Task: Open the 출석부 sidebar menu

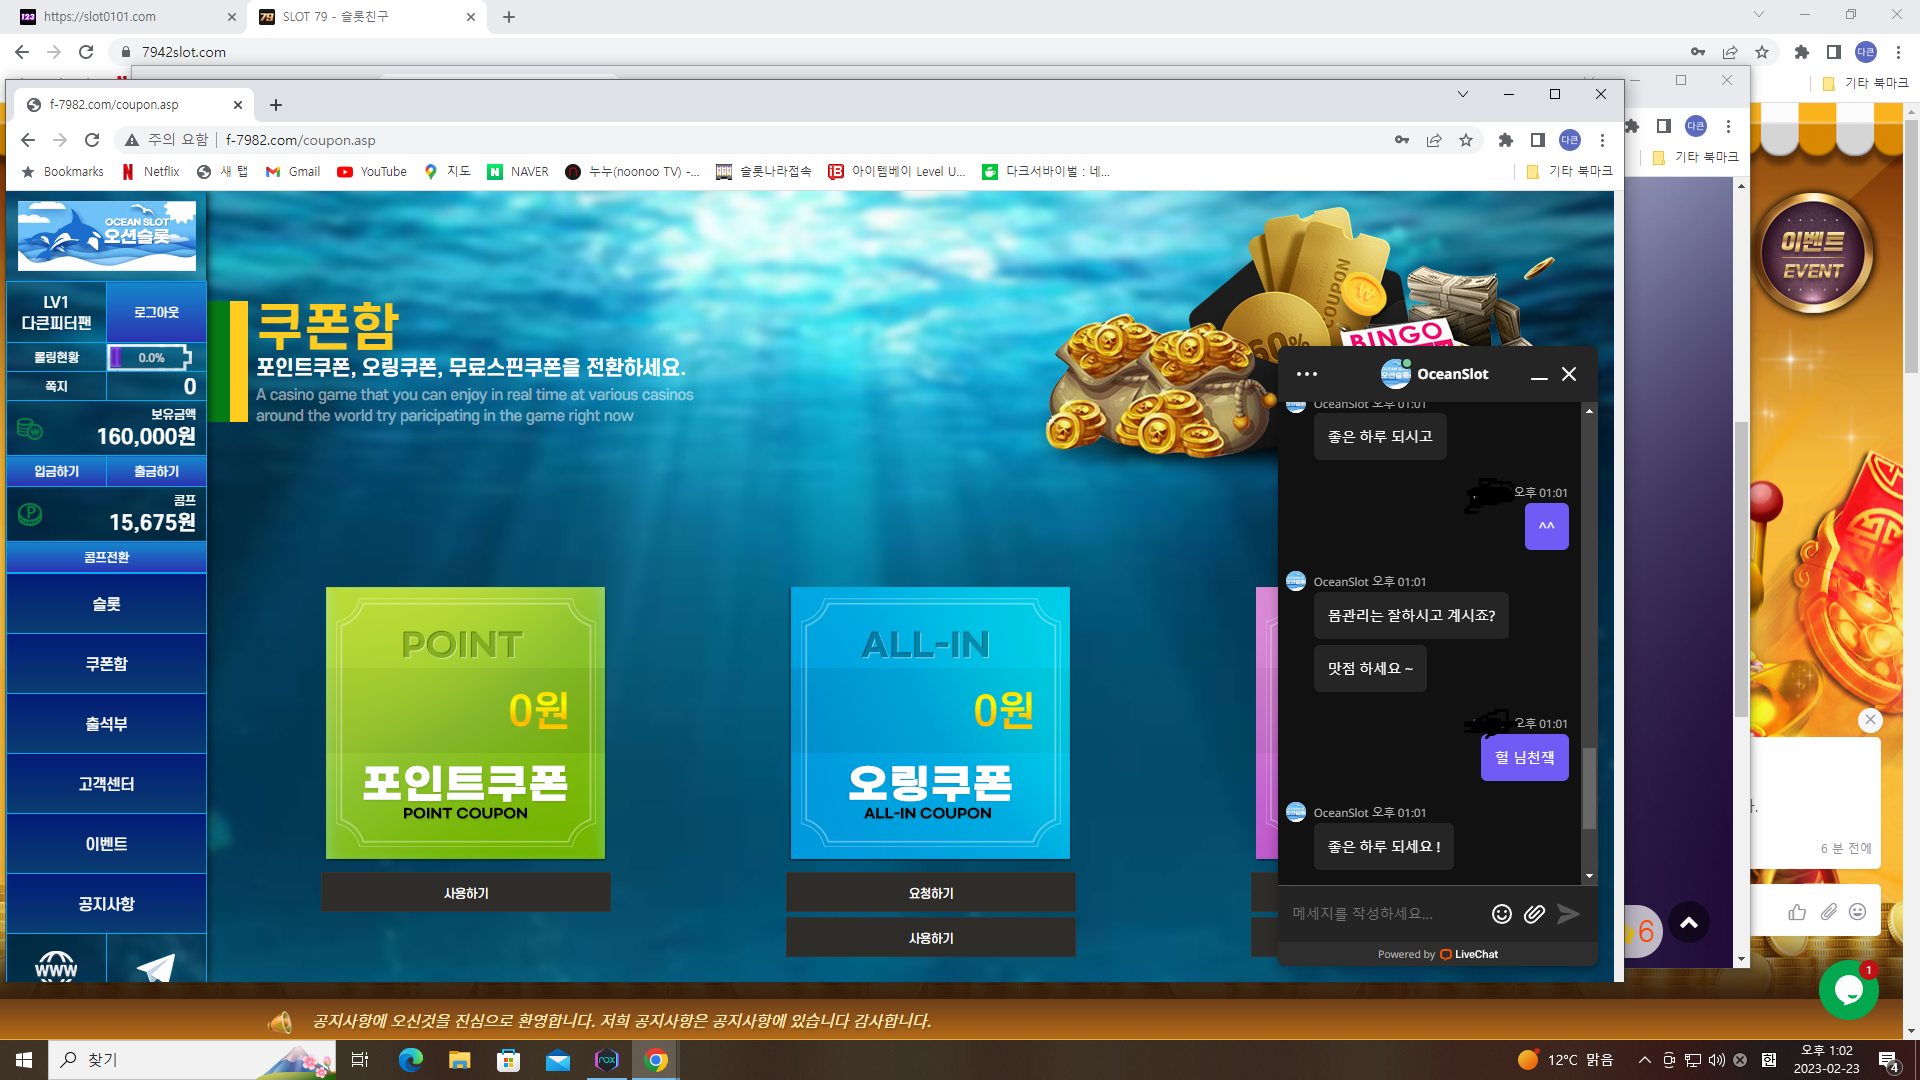Action: (x=106, y=724)
